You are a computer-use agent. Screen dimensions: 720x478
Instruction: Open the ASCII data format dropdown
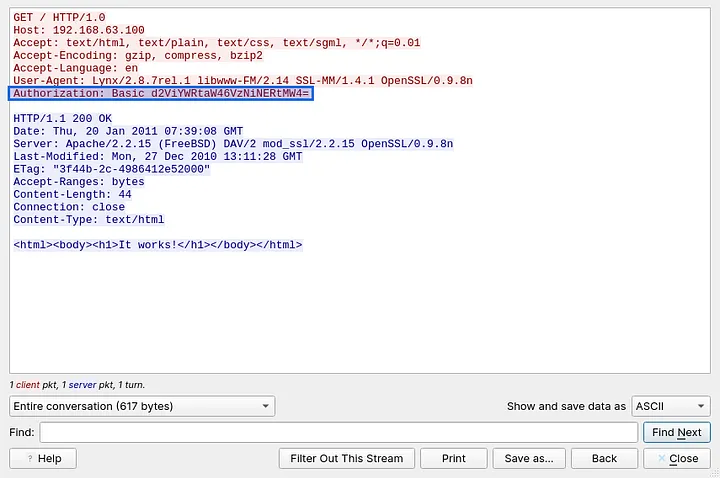click(671, 406)
